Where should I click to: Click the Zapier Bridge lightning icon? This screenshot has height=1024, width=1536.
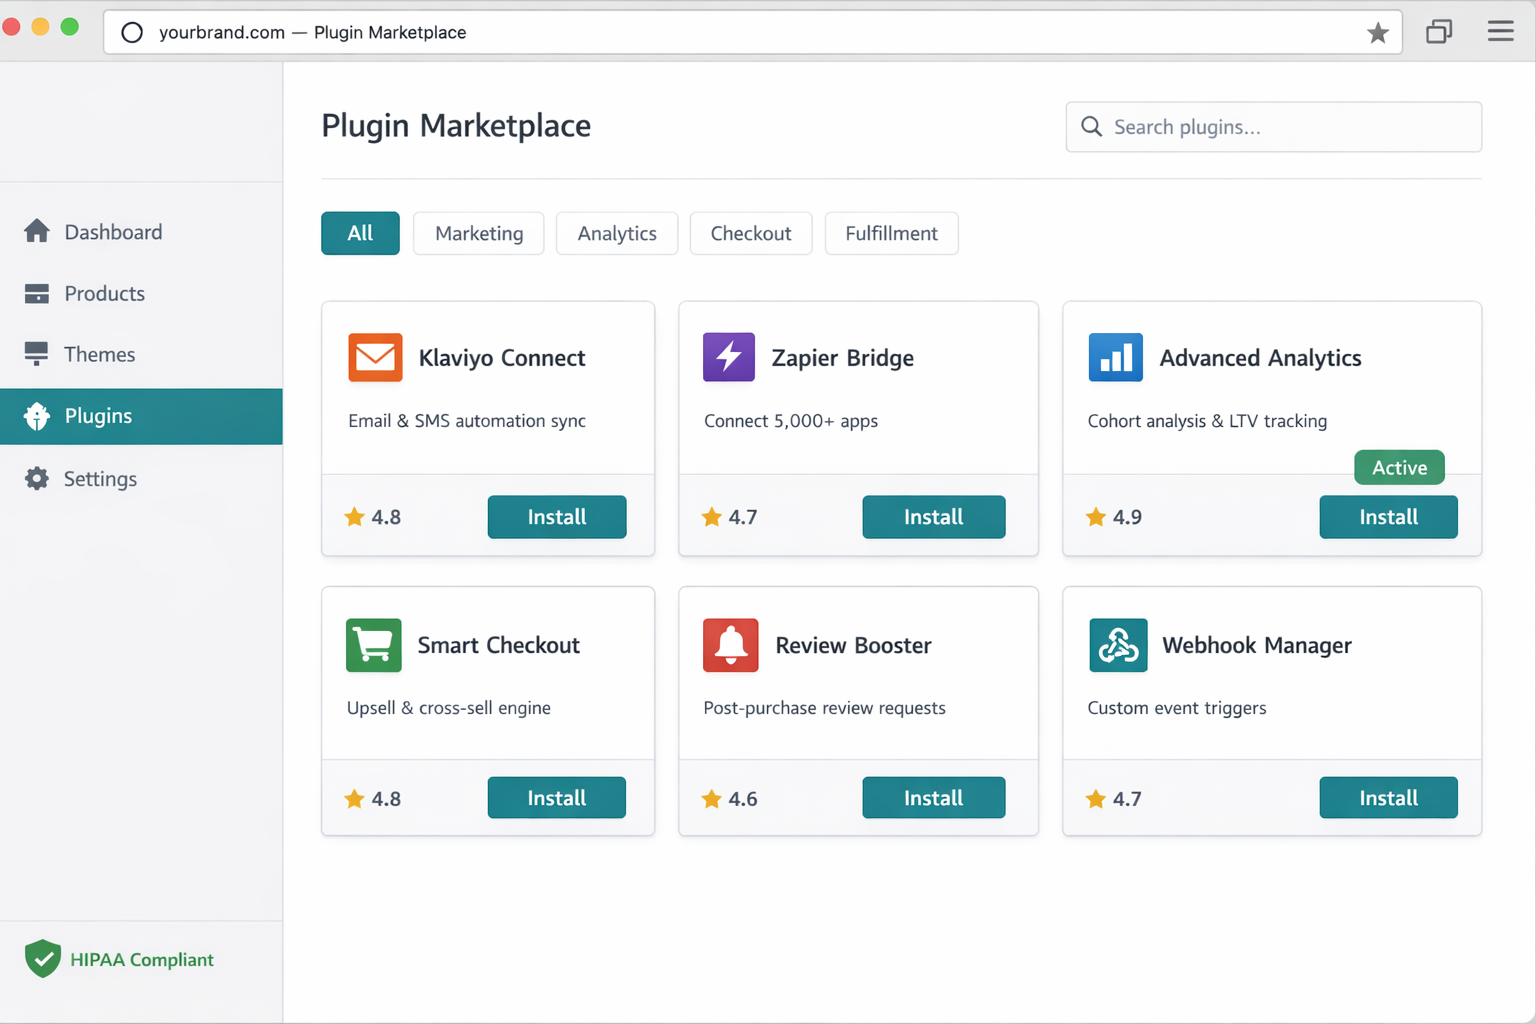[729, 357]
